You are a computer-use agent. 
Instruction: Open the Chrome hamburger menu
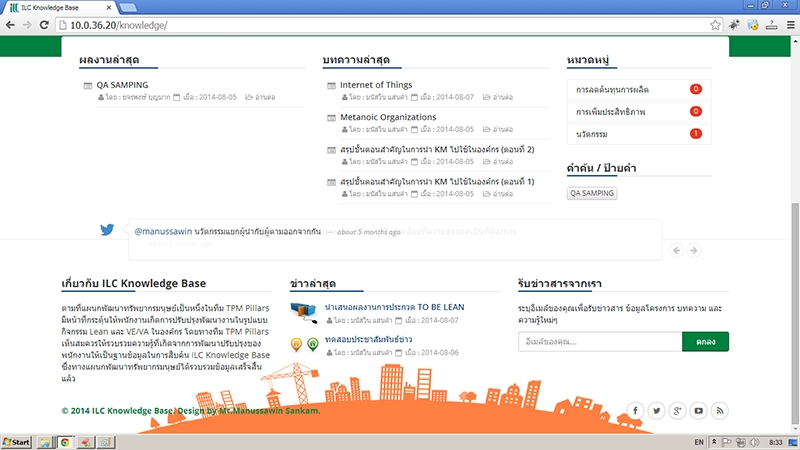point(791,25)
